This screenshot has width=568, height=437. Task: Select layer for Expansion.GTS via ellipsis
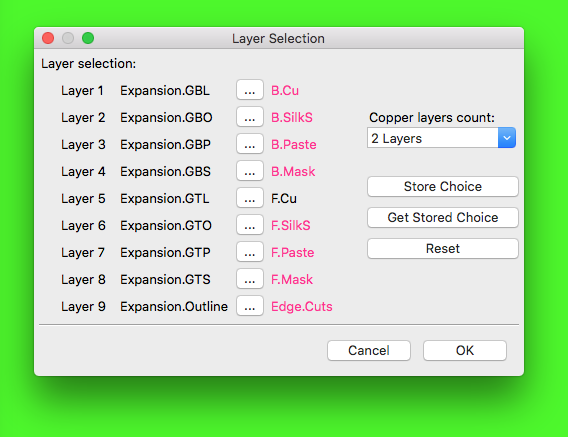click(x=250, y=279)
